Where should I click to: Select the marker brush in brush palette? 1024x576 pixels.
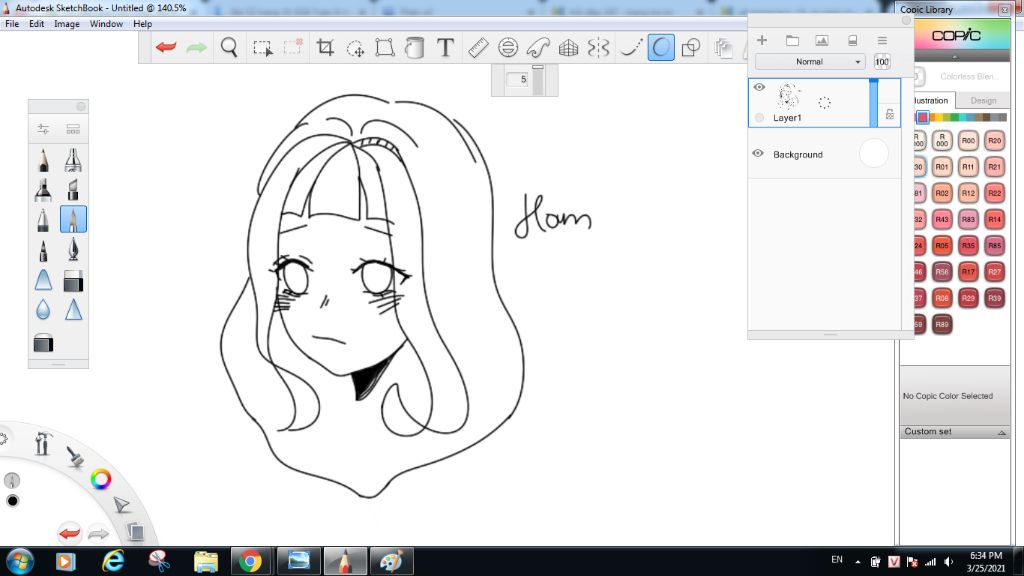coord(43,190)
